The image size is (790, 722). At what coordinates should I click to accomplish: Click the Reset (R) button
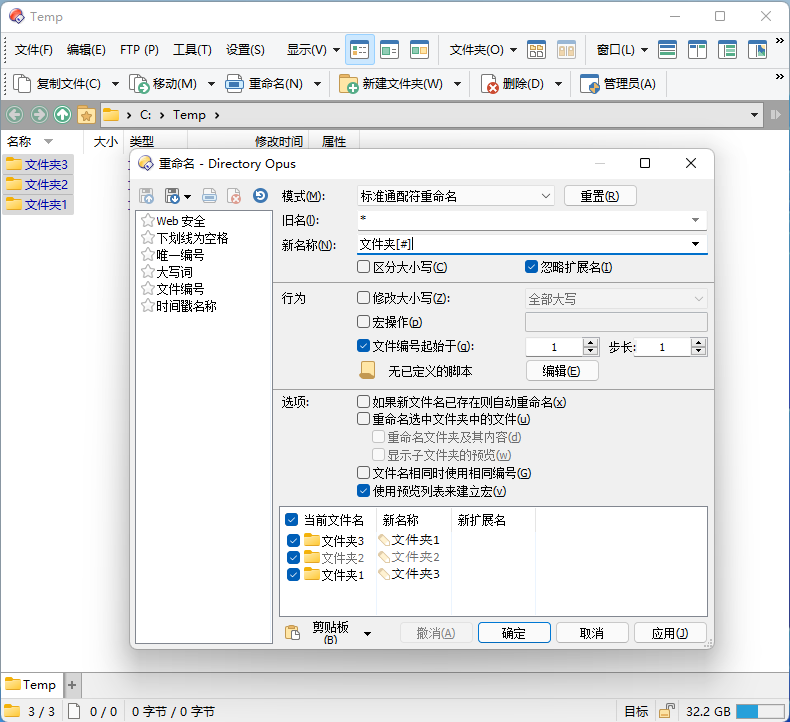(x=600, y=196)
